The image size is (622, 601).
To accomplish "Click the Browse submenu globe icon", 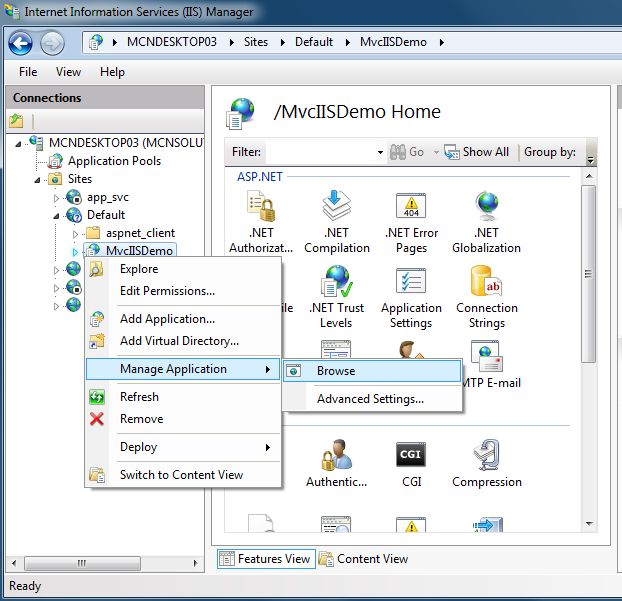I will tap(294, 371).
